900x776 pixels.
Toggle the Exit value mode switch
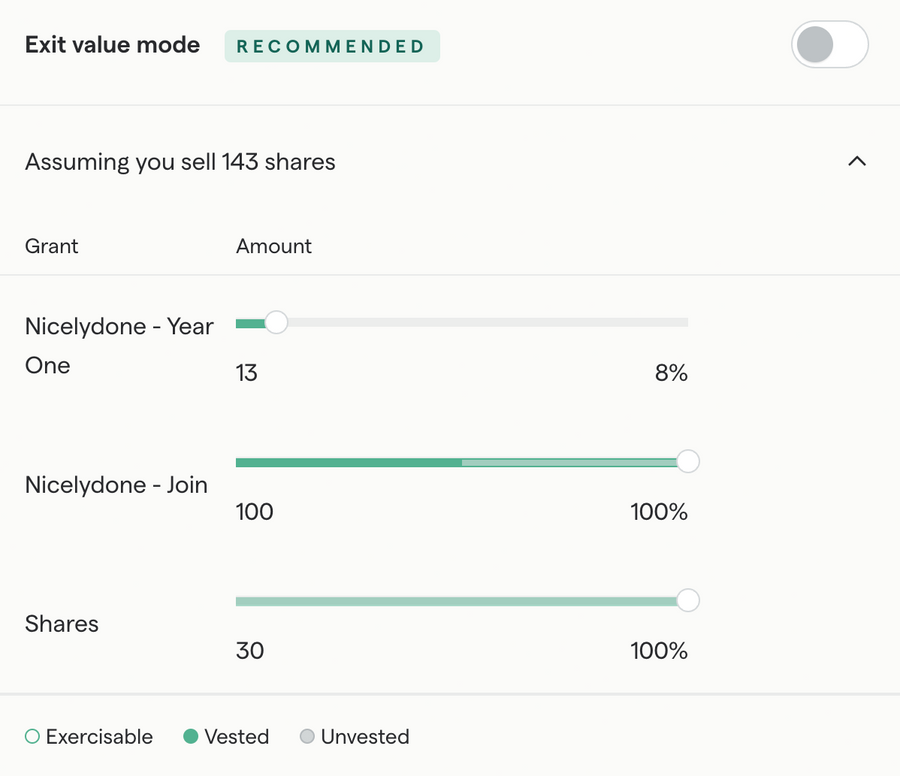(829, 45)
